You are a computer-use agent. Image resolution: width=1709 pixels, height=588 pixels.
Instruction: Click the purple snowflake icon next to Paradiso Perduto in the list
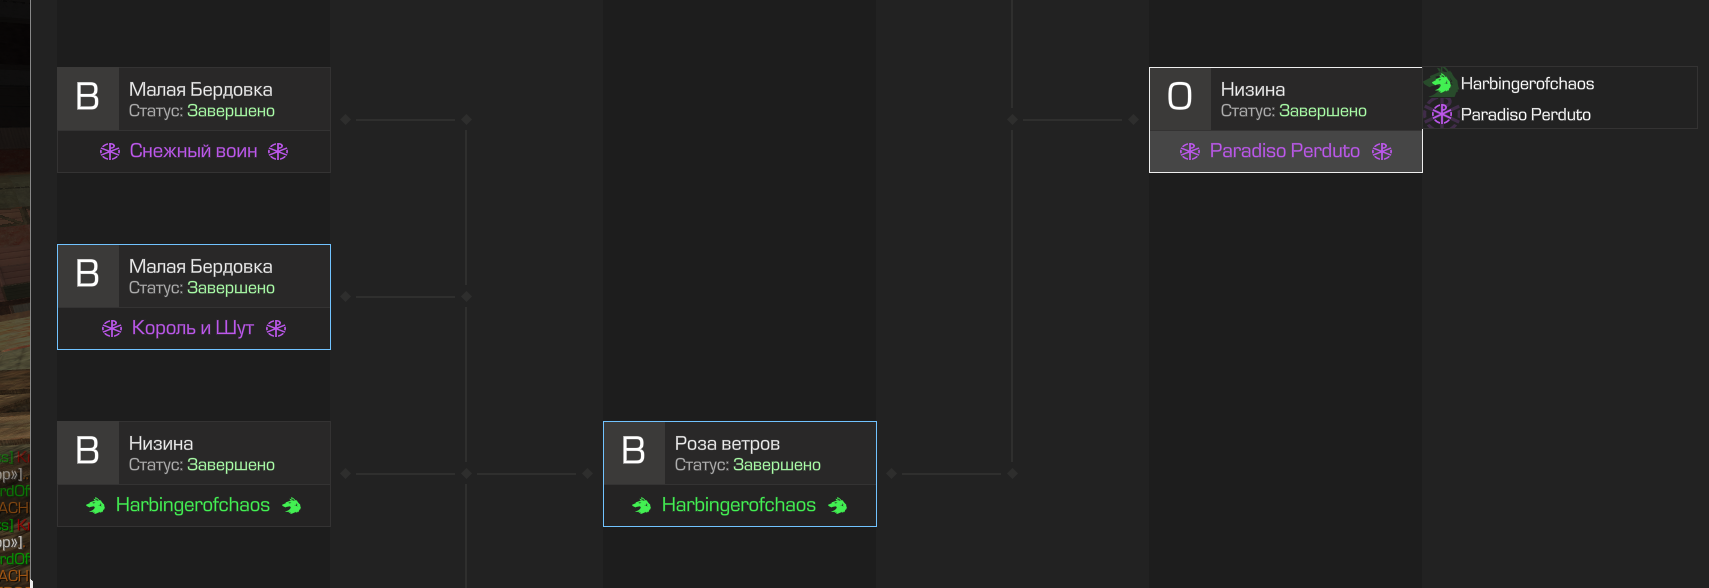click(x=1441, y=114)
